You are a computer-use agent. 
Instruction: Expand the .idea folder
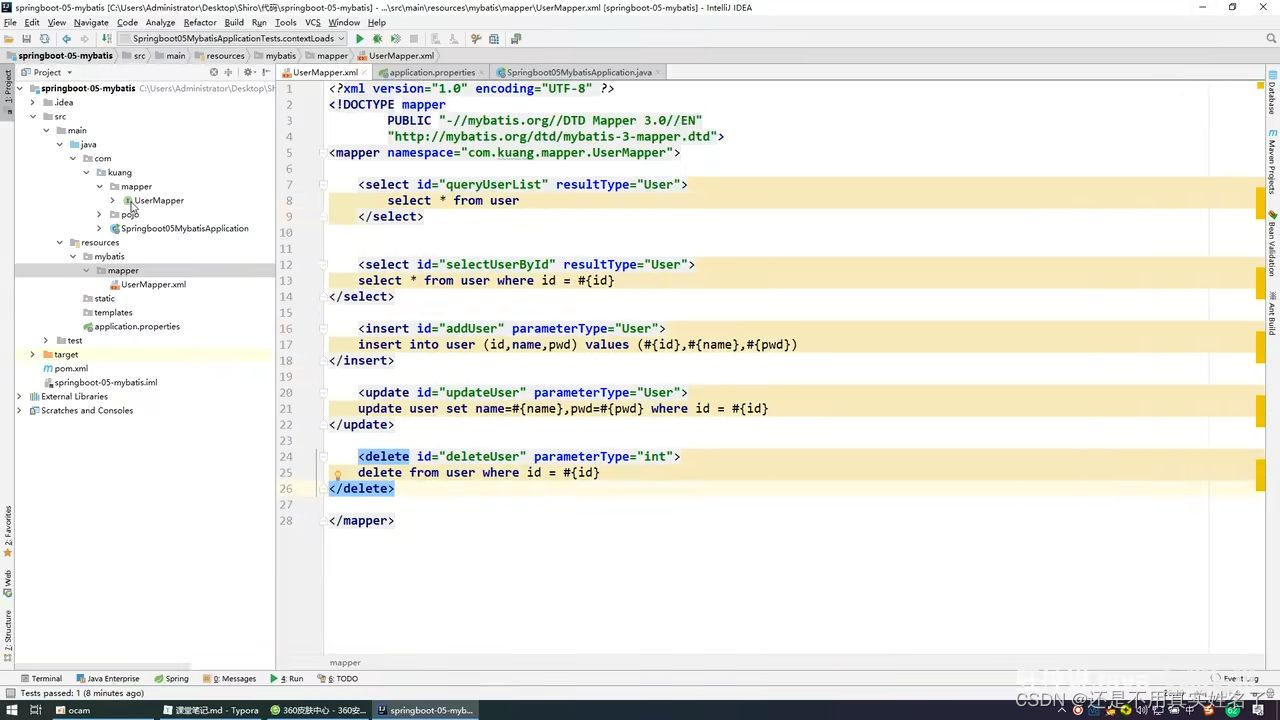point(32,102)
